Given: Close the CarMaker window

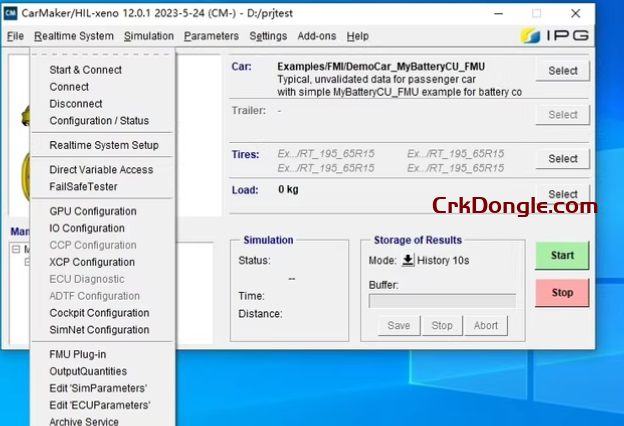Looking at the screenshot, I should click(x=575, y=14).
